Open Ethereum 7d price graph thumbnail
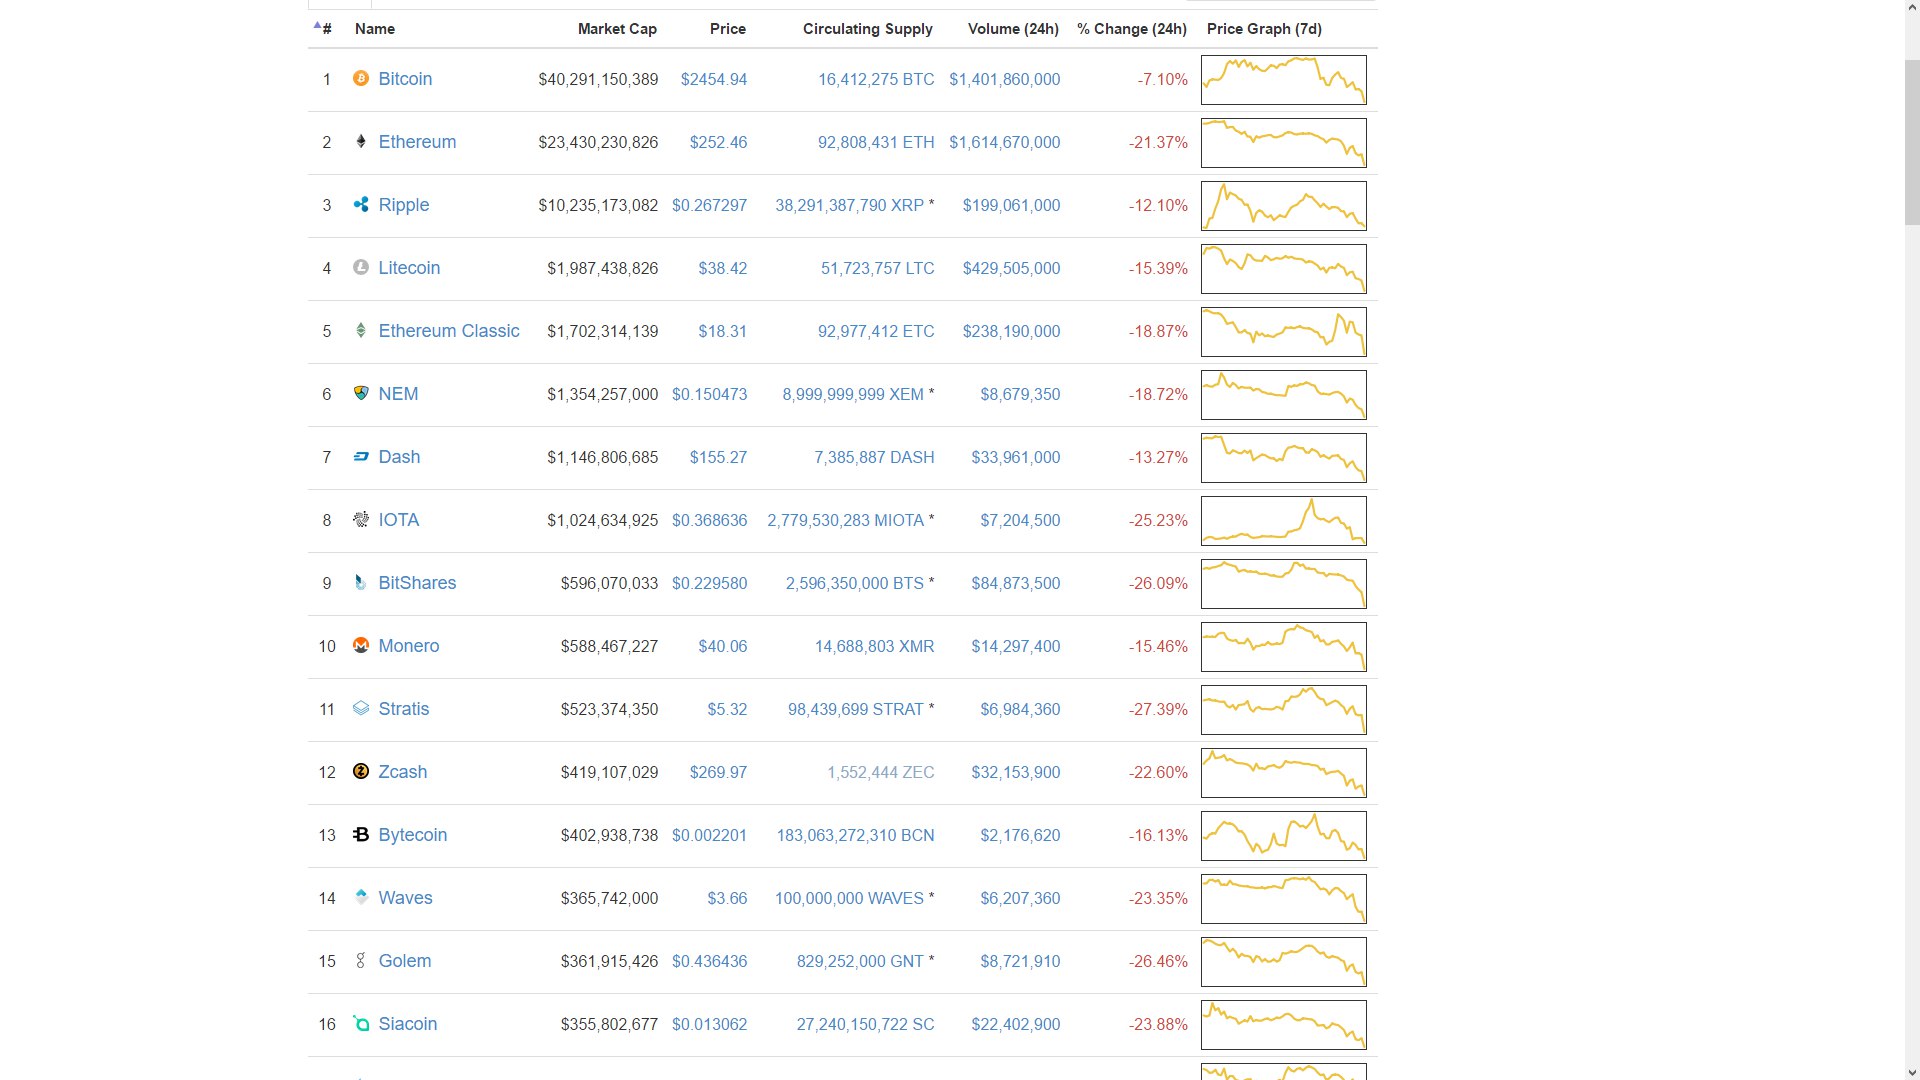 (x=1284, y=143)
